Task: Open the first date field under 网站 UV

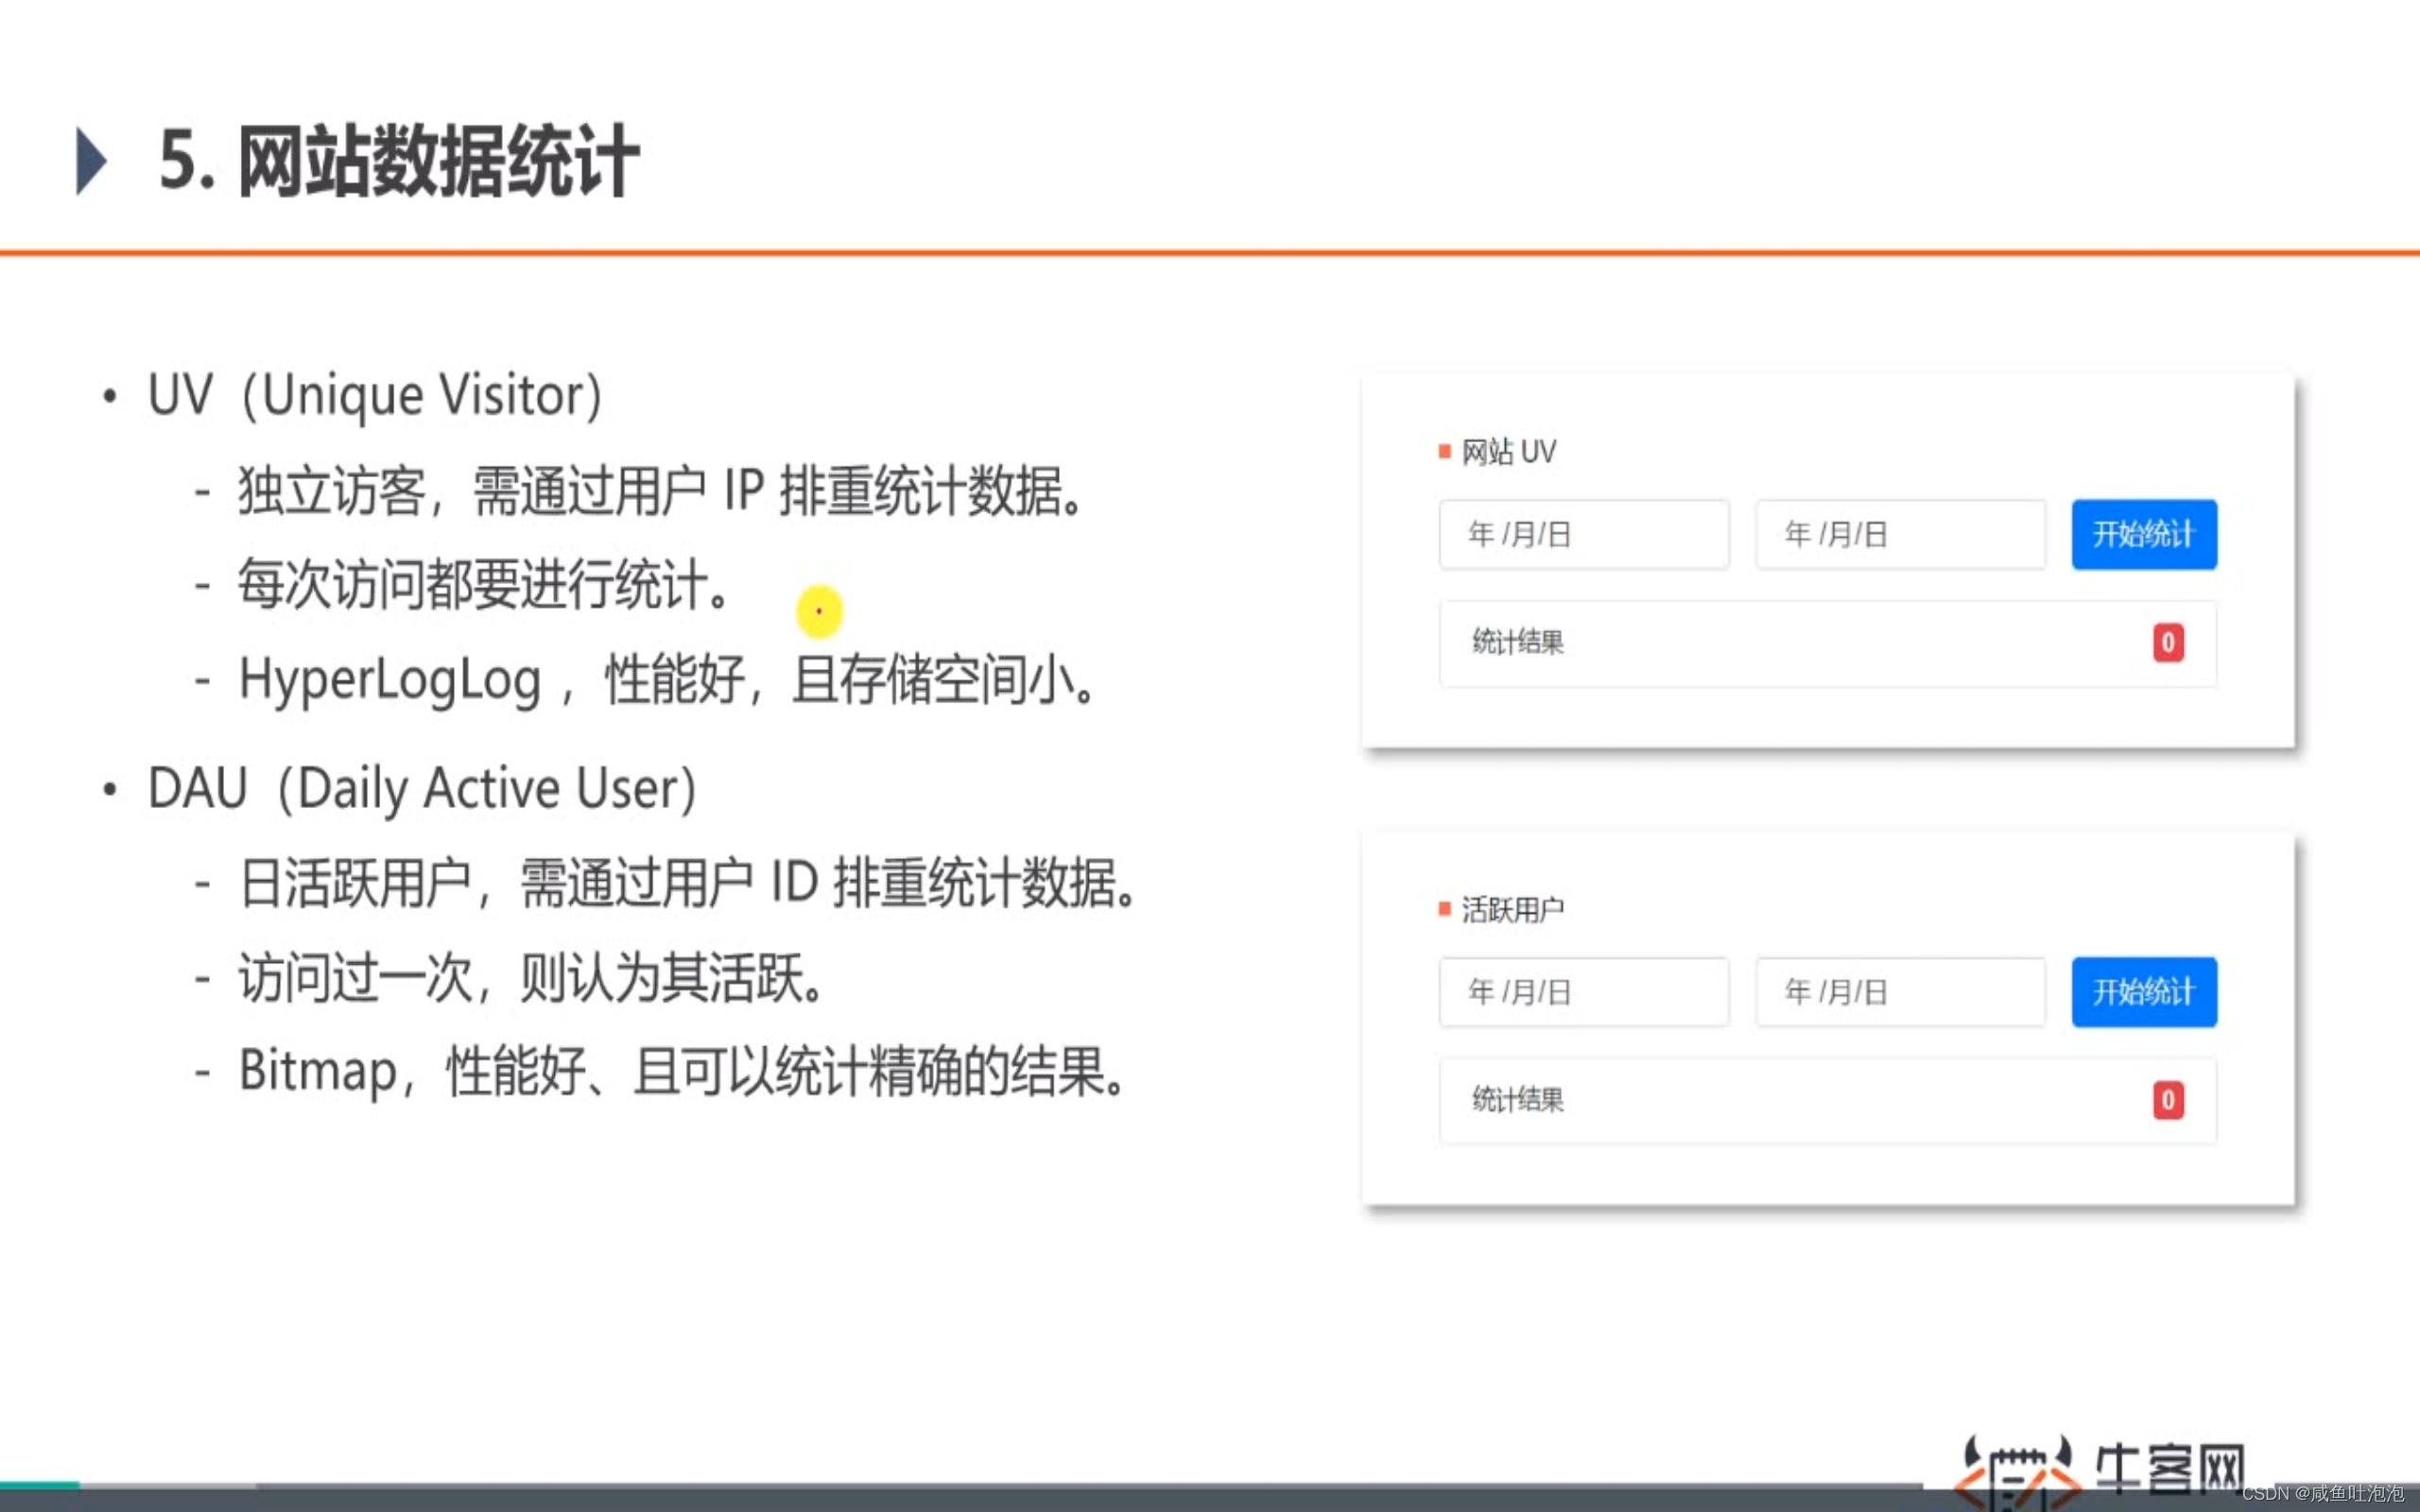Action: click(1583, 534)
